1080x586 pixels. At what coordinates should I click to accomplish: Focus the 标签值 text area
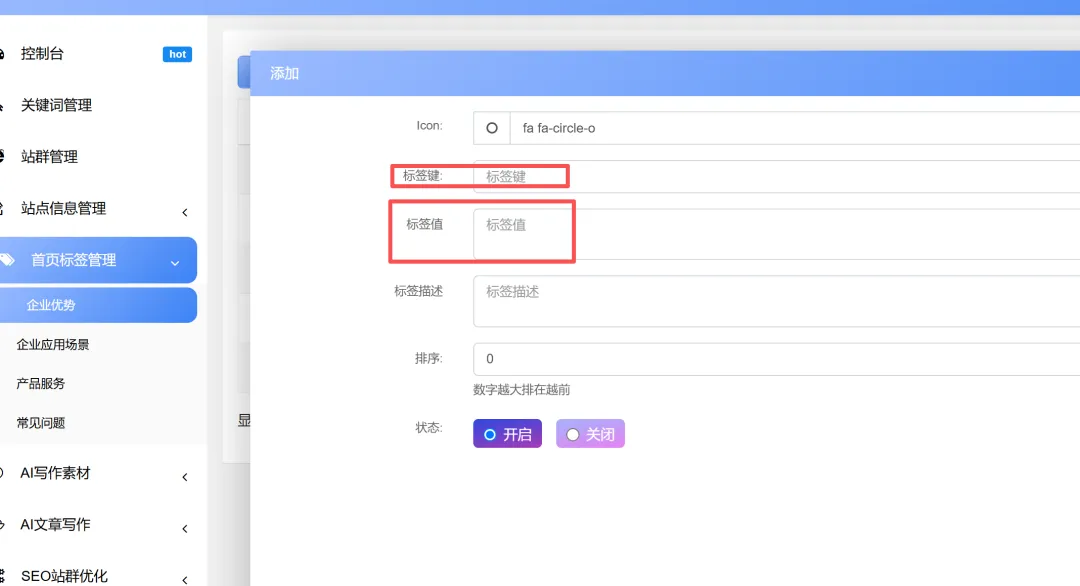[776, 234]
